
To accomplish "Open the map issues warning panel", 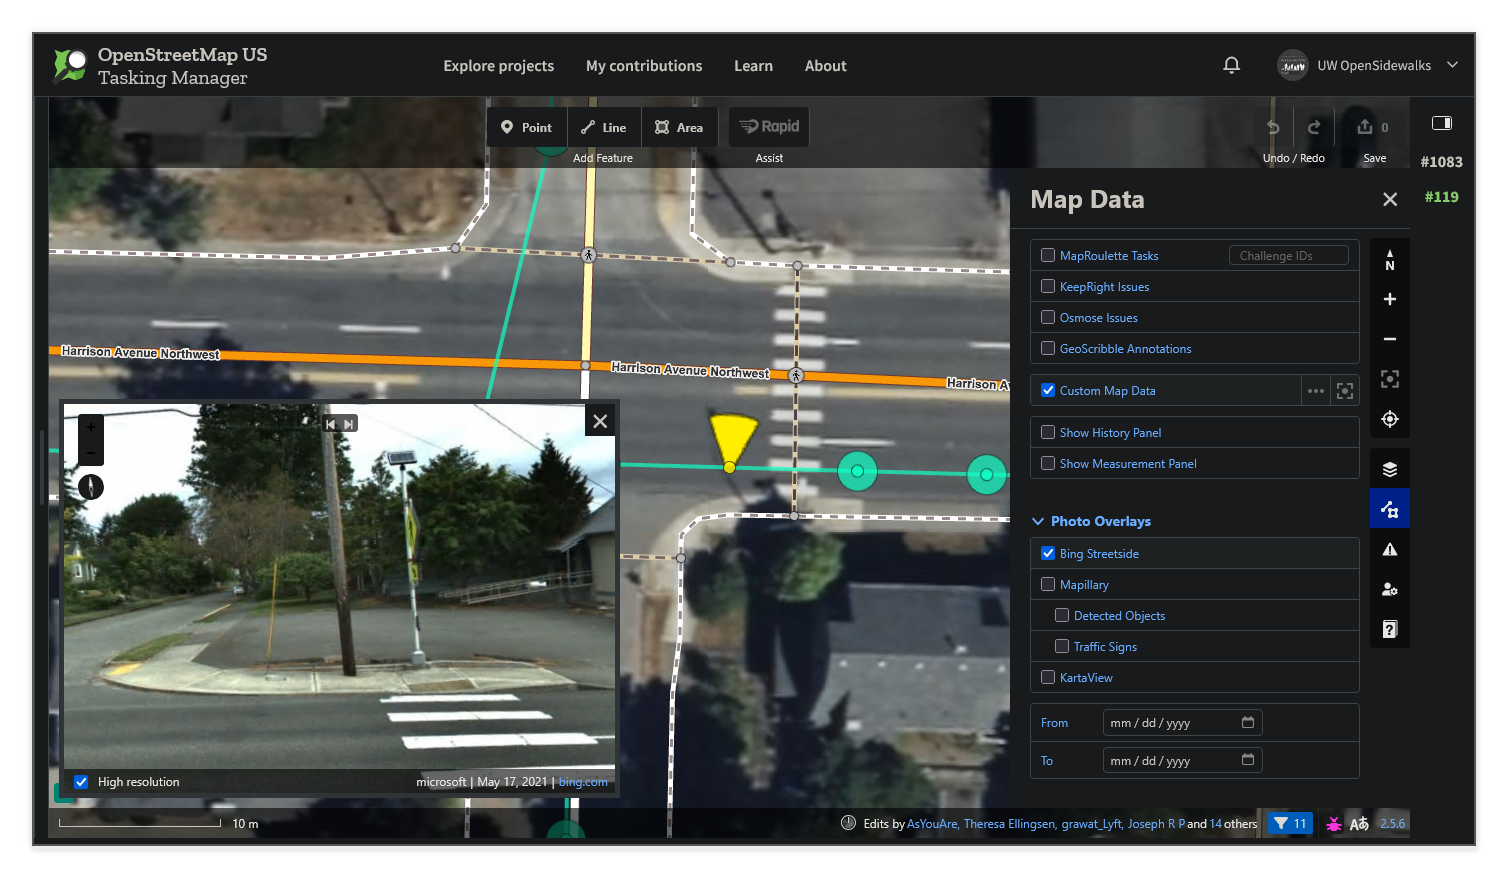I will pyautogui.click(x=1389, y=548).
